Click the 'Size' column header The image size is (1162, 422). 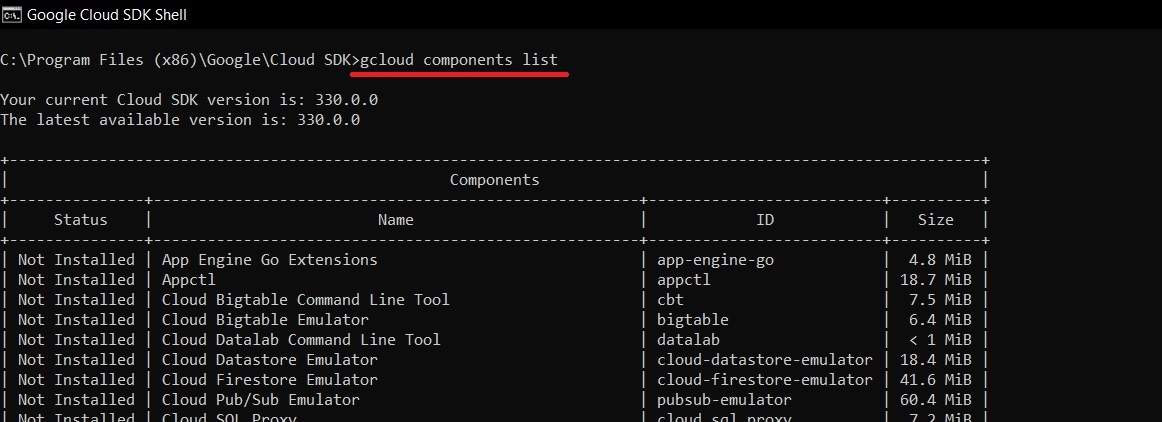(935, 220)
